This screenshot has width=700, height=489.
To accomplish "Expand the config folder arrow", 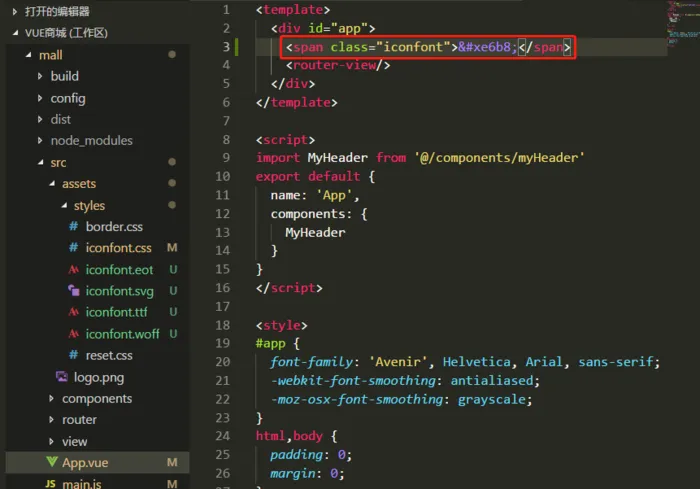I will coord(40,98).
